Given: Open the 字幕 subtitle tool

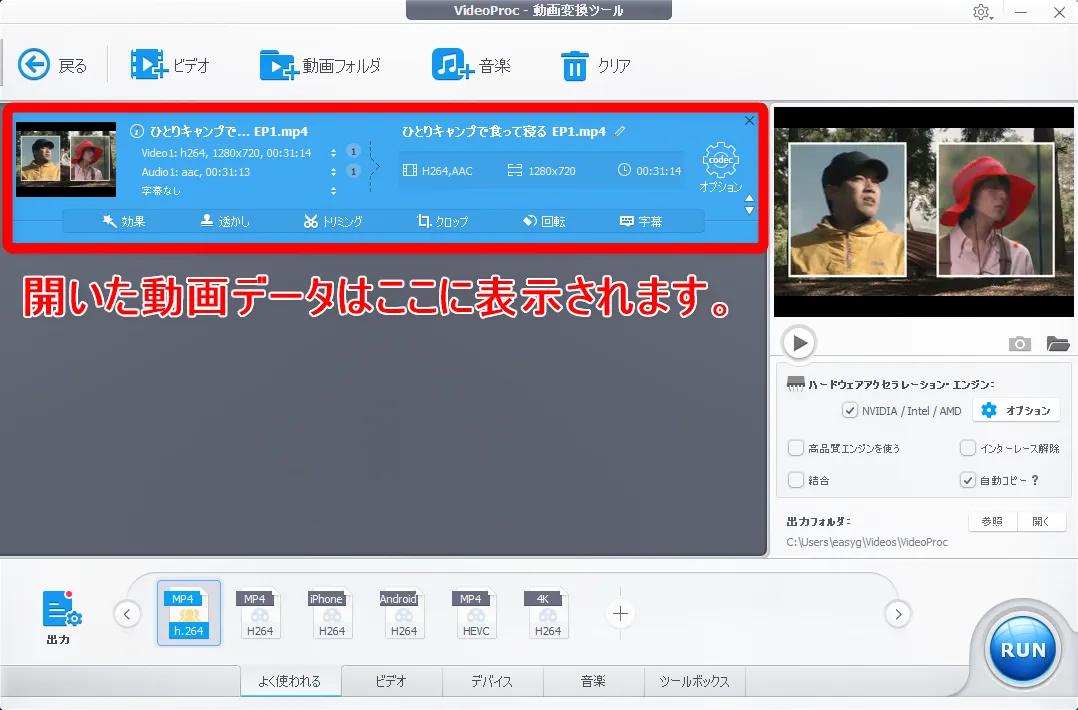Looking at the screenshot, I should [x=641, y=221].
